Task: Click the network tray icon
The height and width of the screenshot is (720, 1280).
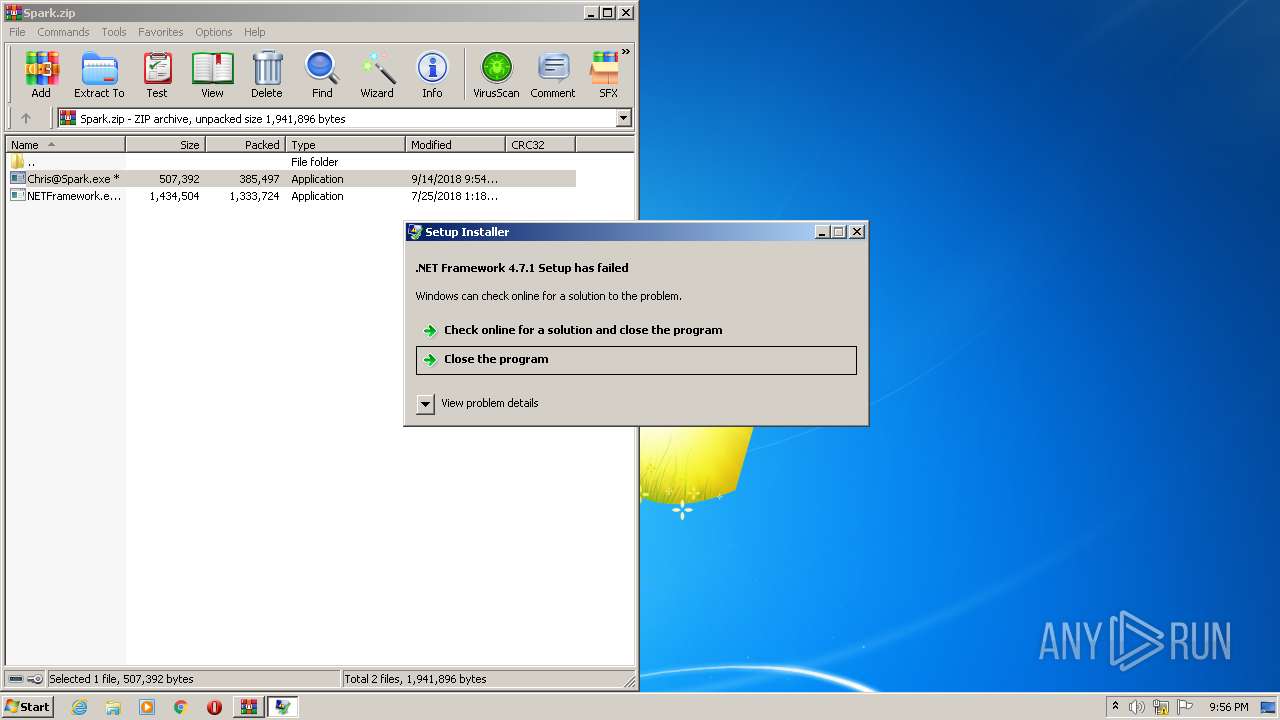Action: tap(1161, 707)
